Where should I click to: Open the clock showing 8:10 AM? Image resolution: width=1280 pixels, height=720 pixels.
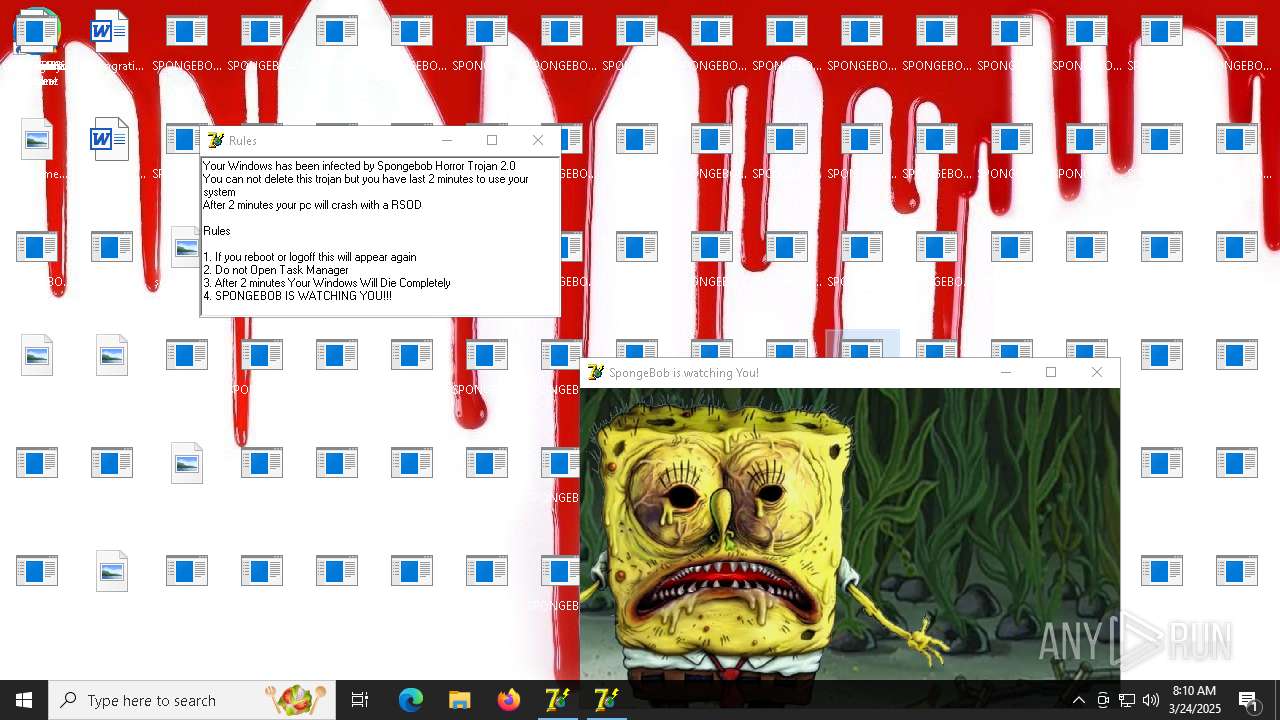pos(1194,700)
